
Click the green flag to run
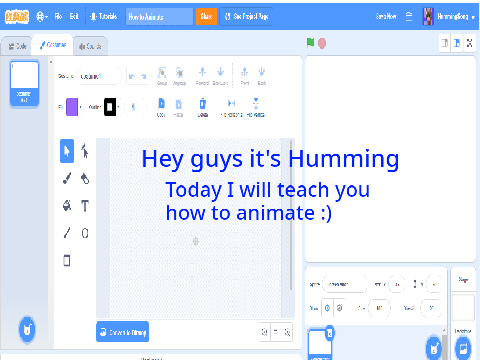pyautogui.click(x=310, y=43)
